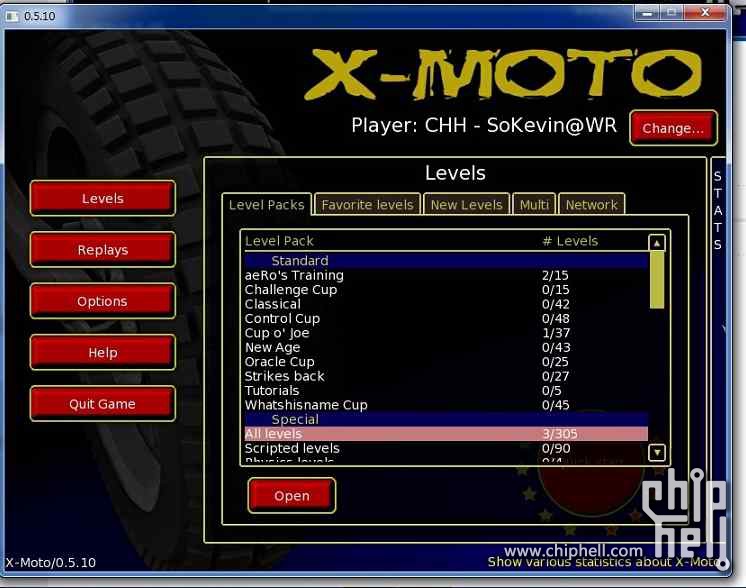Switch to the Network tab
The width and height of the screenshot is (746, 588).
(x=591, y=205)
